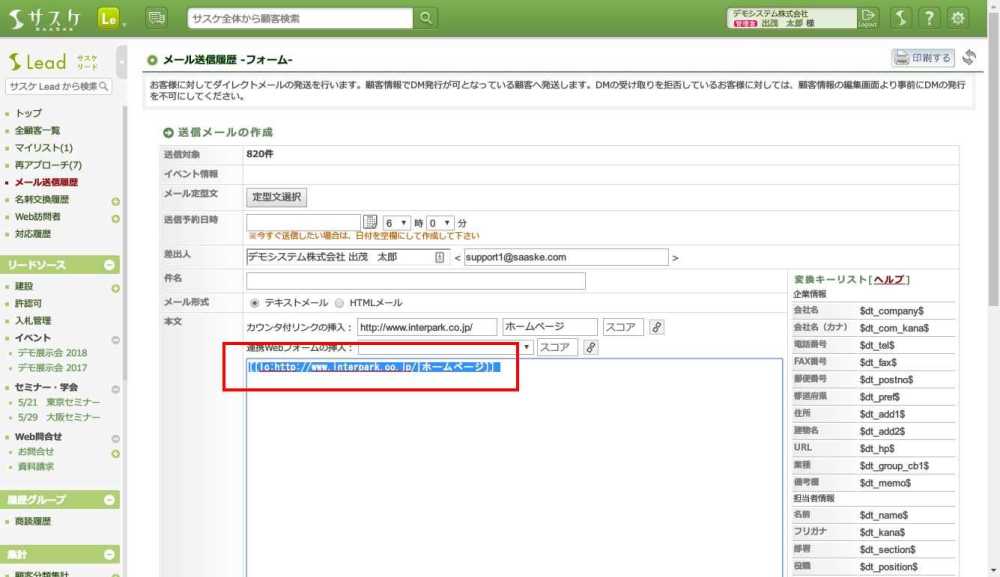The image size is (1000, 577).
Task: Click the sender email support1@saaske.com field
Action: (566, 257)
